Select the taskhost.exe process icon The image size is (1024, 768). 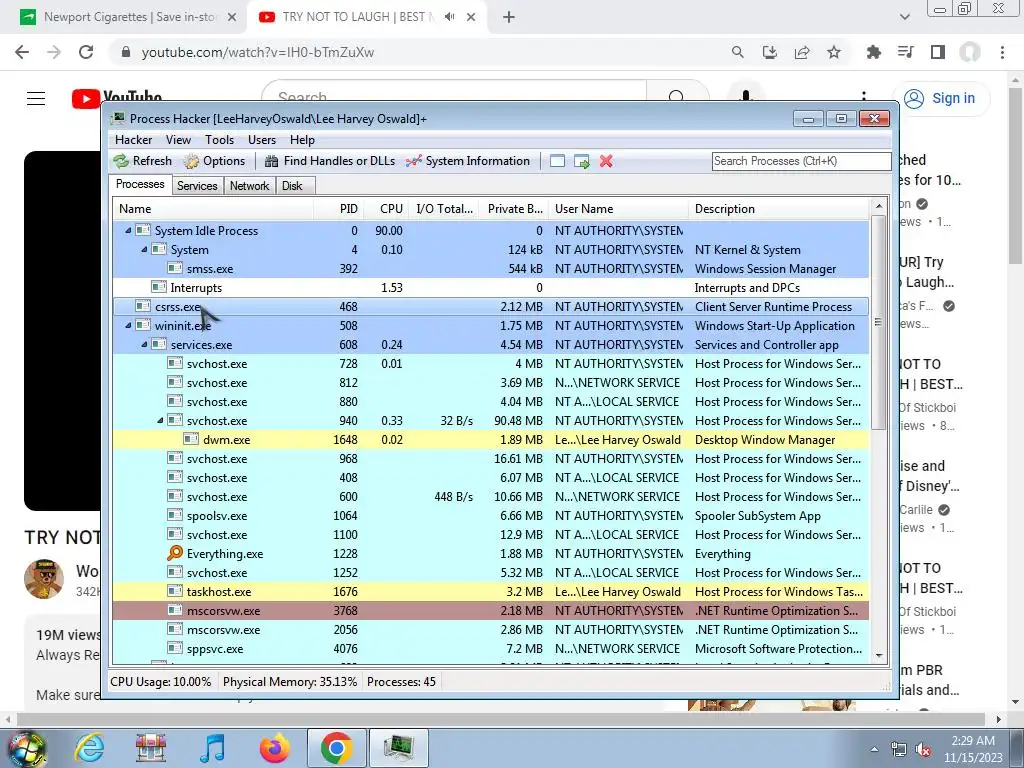174,591
